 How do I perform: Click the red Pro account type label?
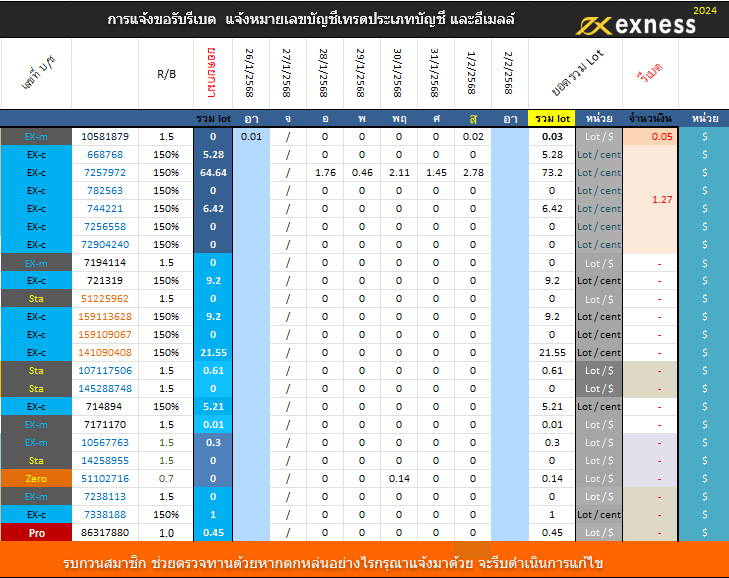tap(36, 533)
